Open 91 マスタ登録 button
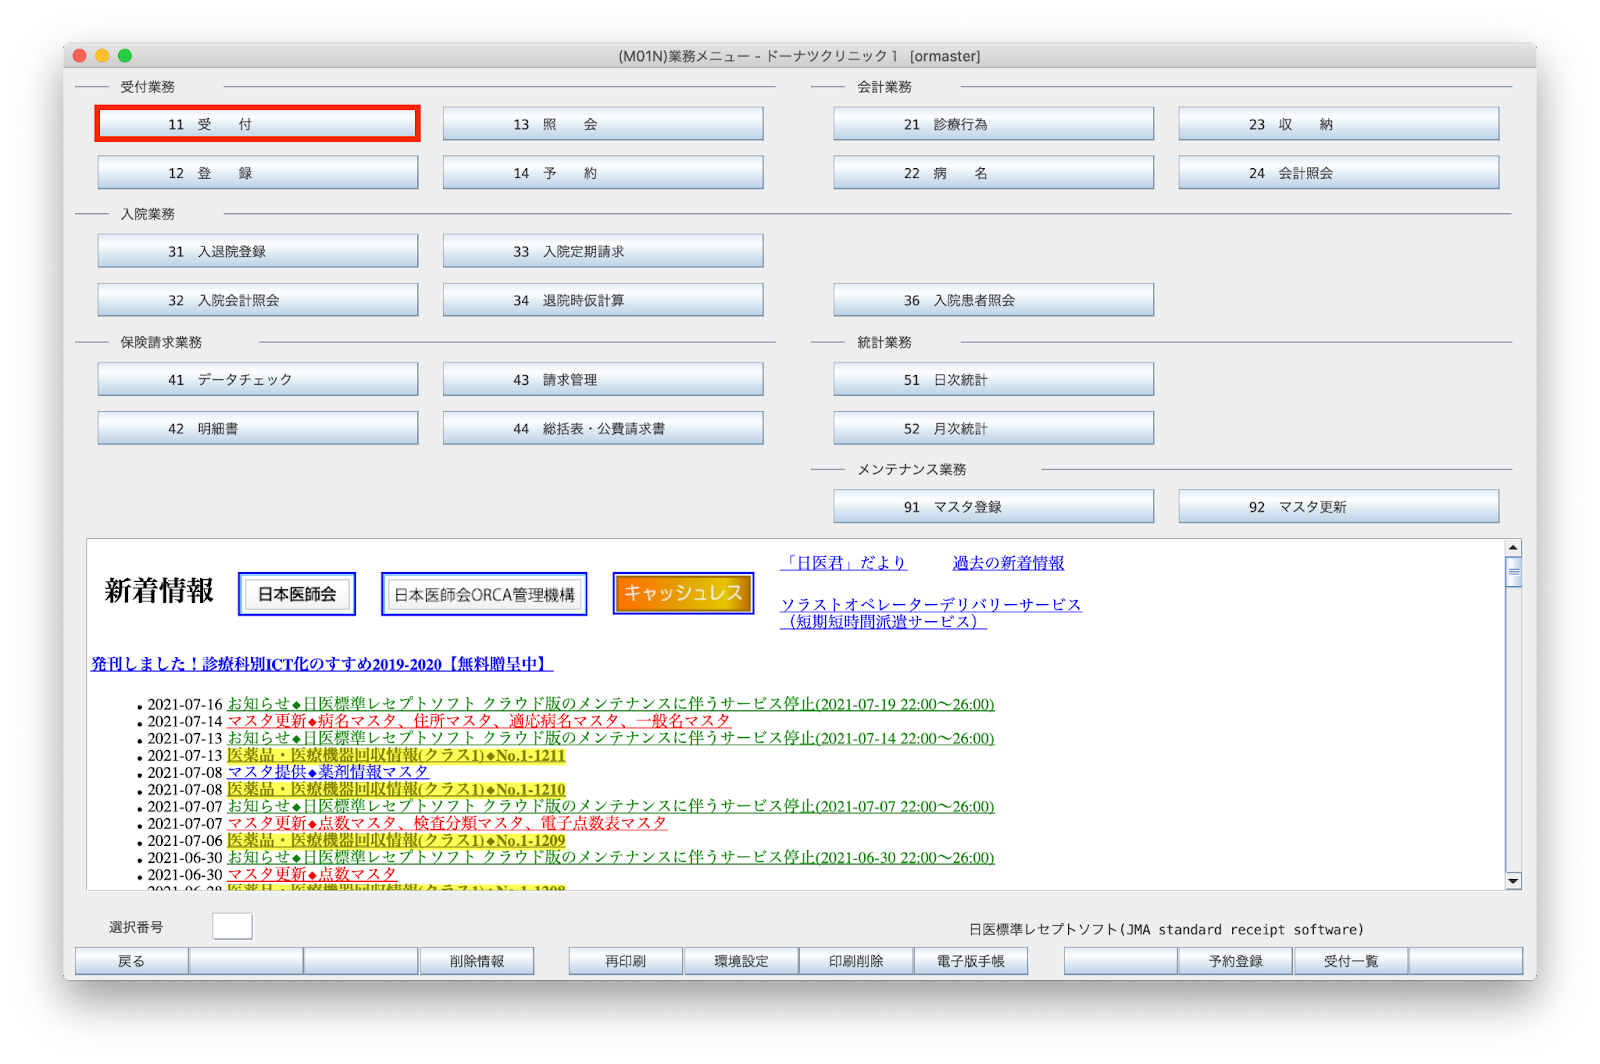 pos(993,506)
